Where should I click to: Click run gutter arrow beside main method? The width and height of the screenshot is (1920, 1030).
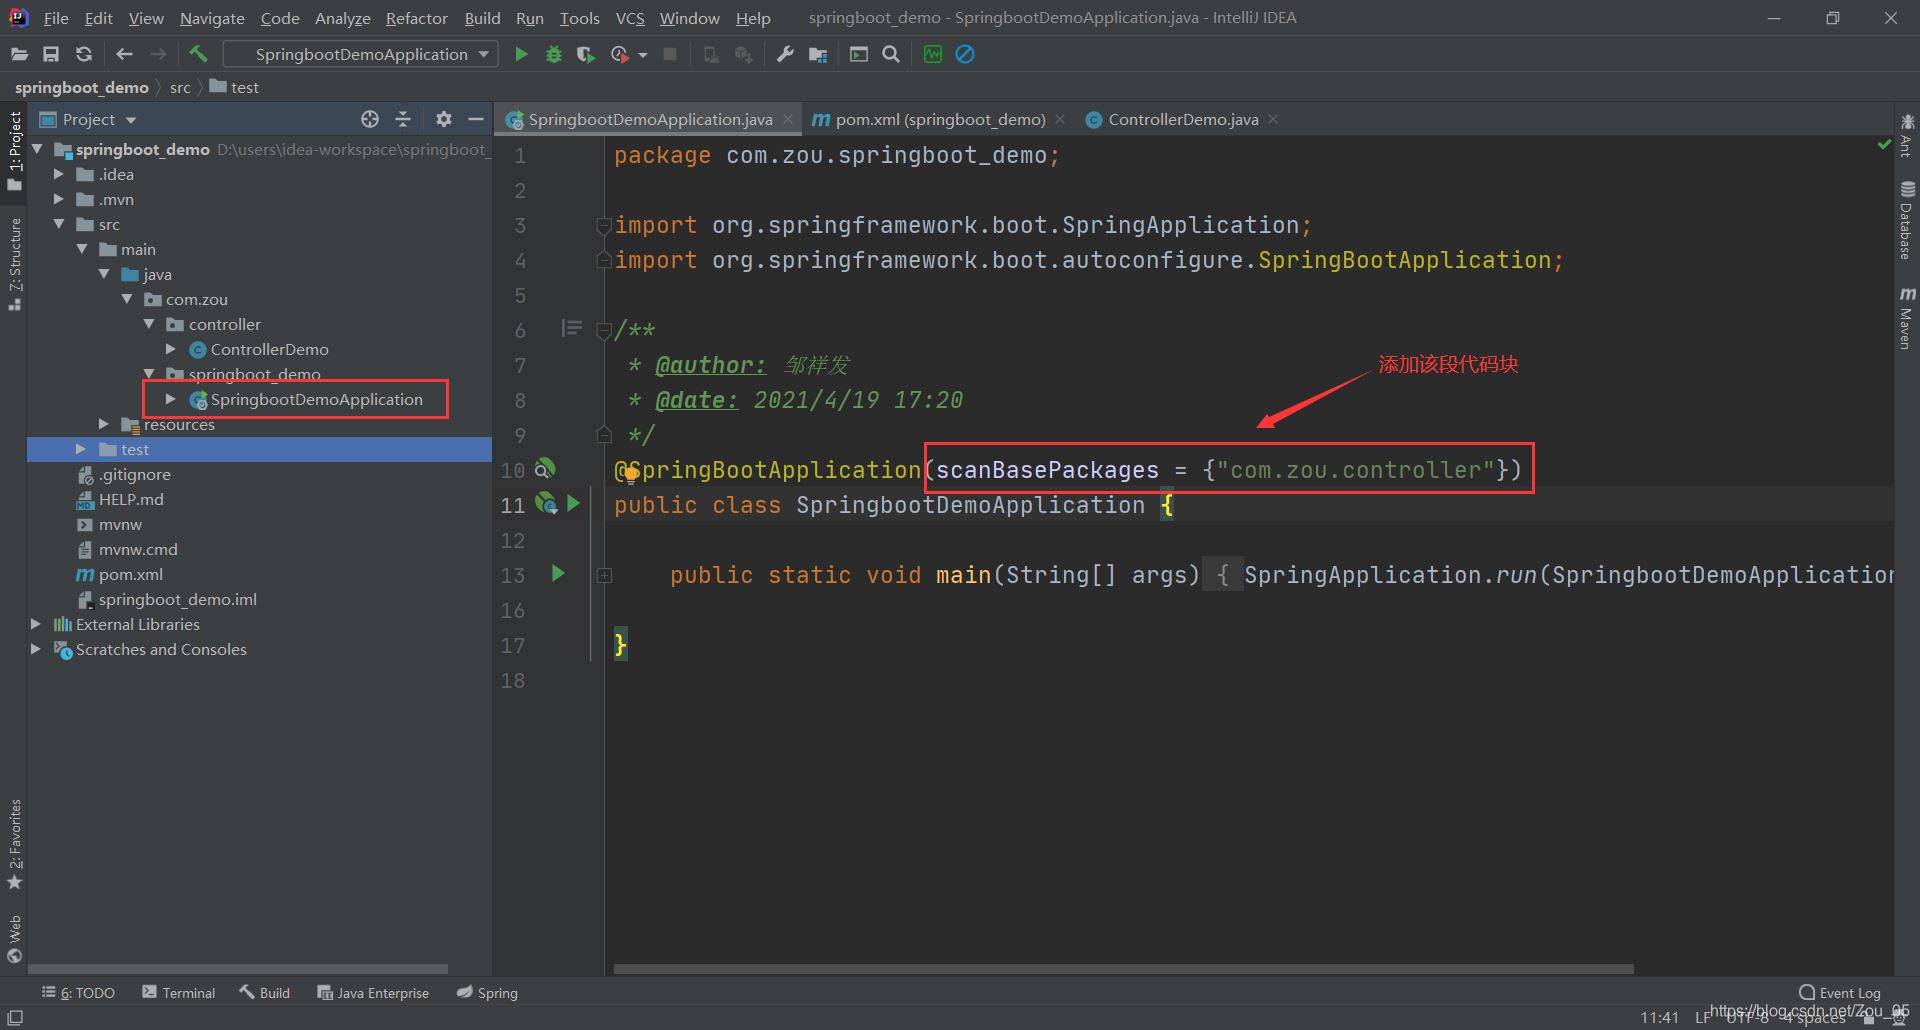coord(558,574)
